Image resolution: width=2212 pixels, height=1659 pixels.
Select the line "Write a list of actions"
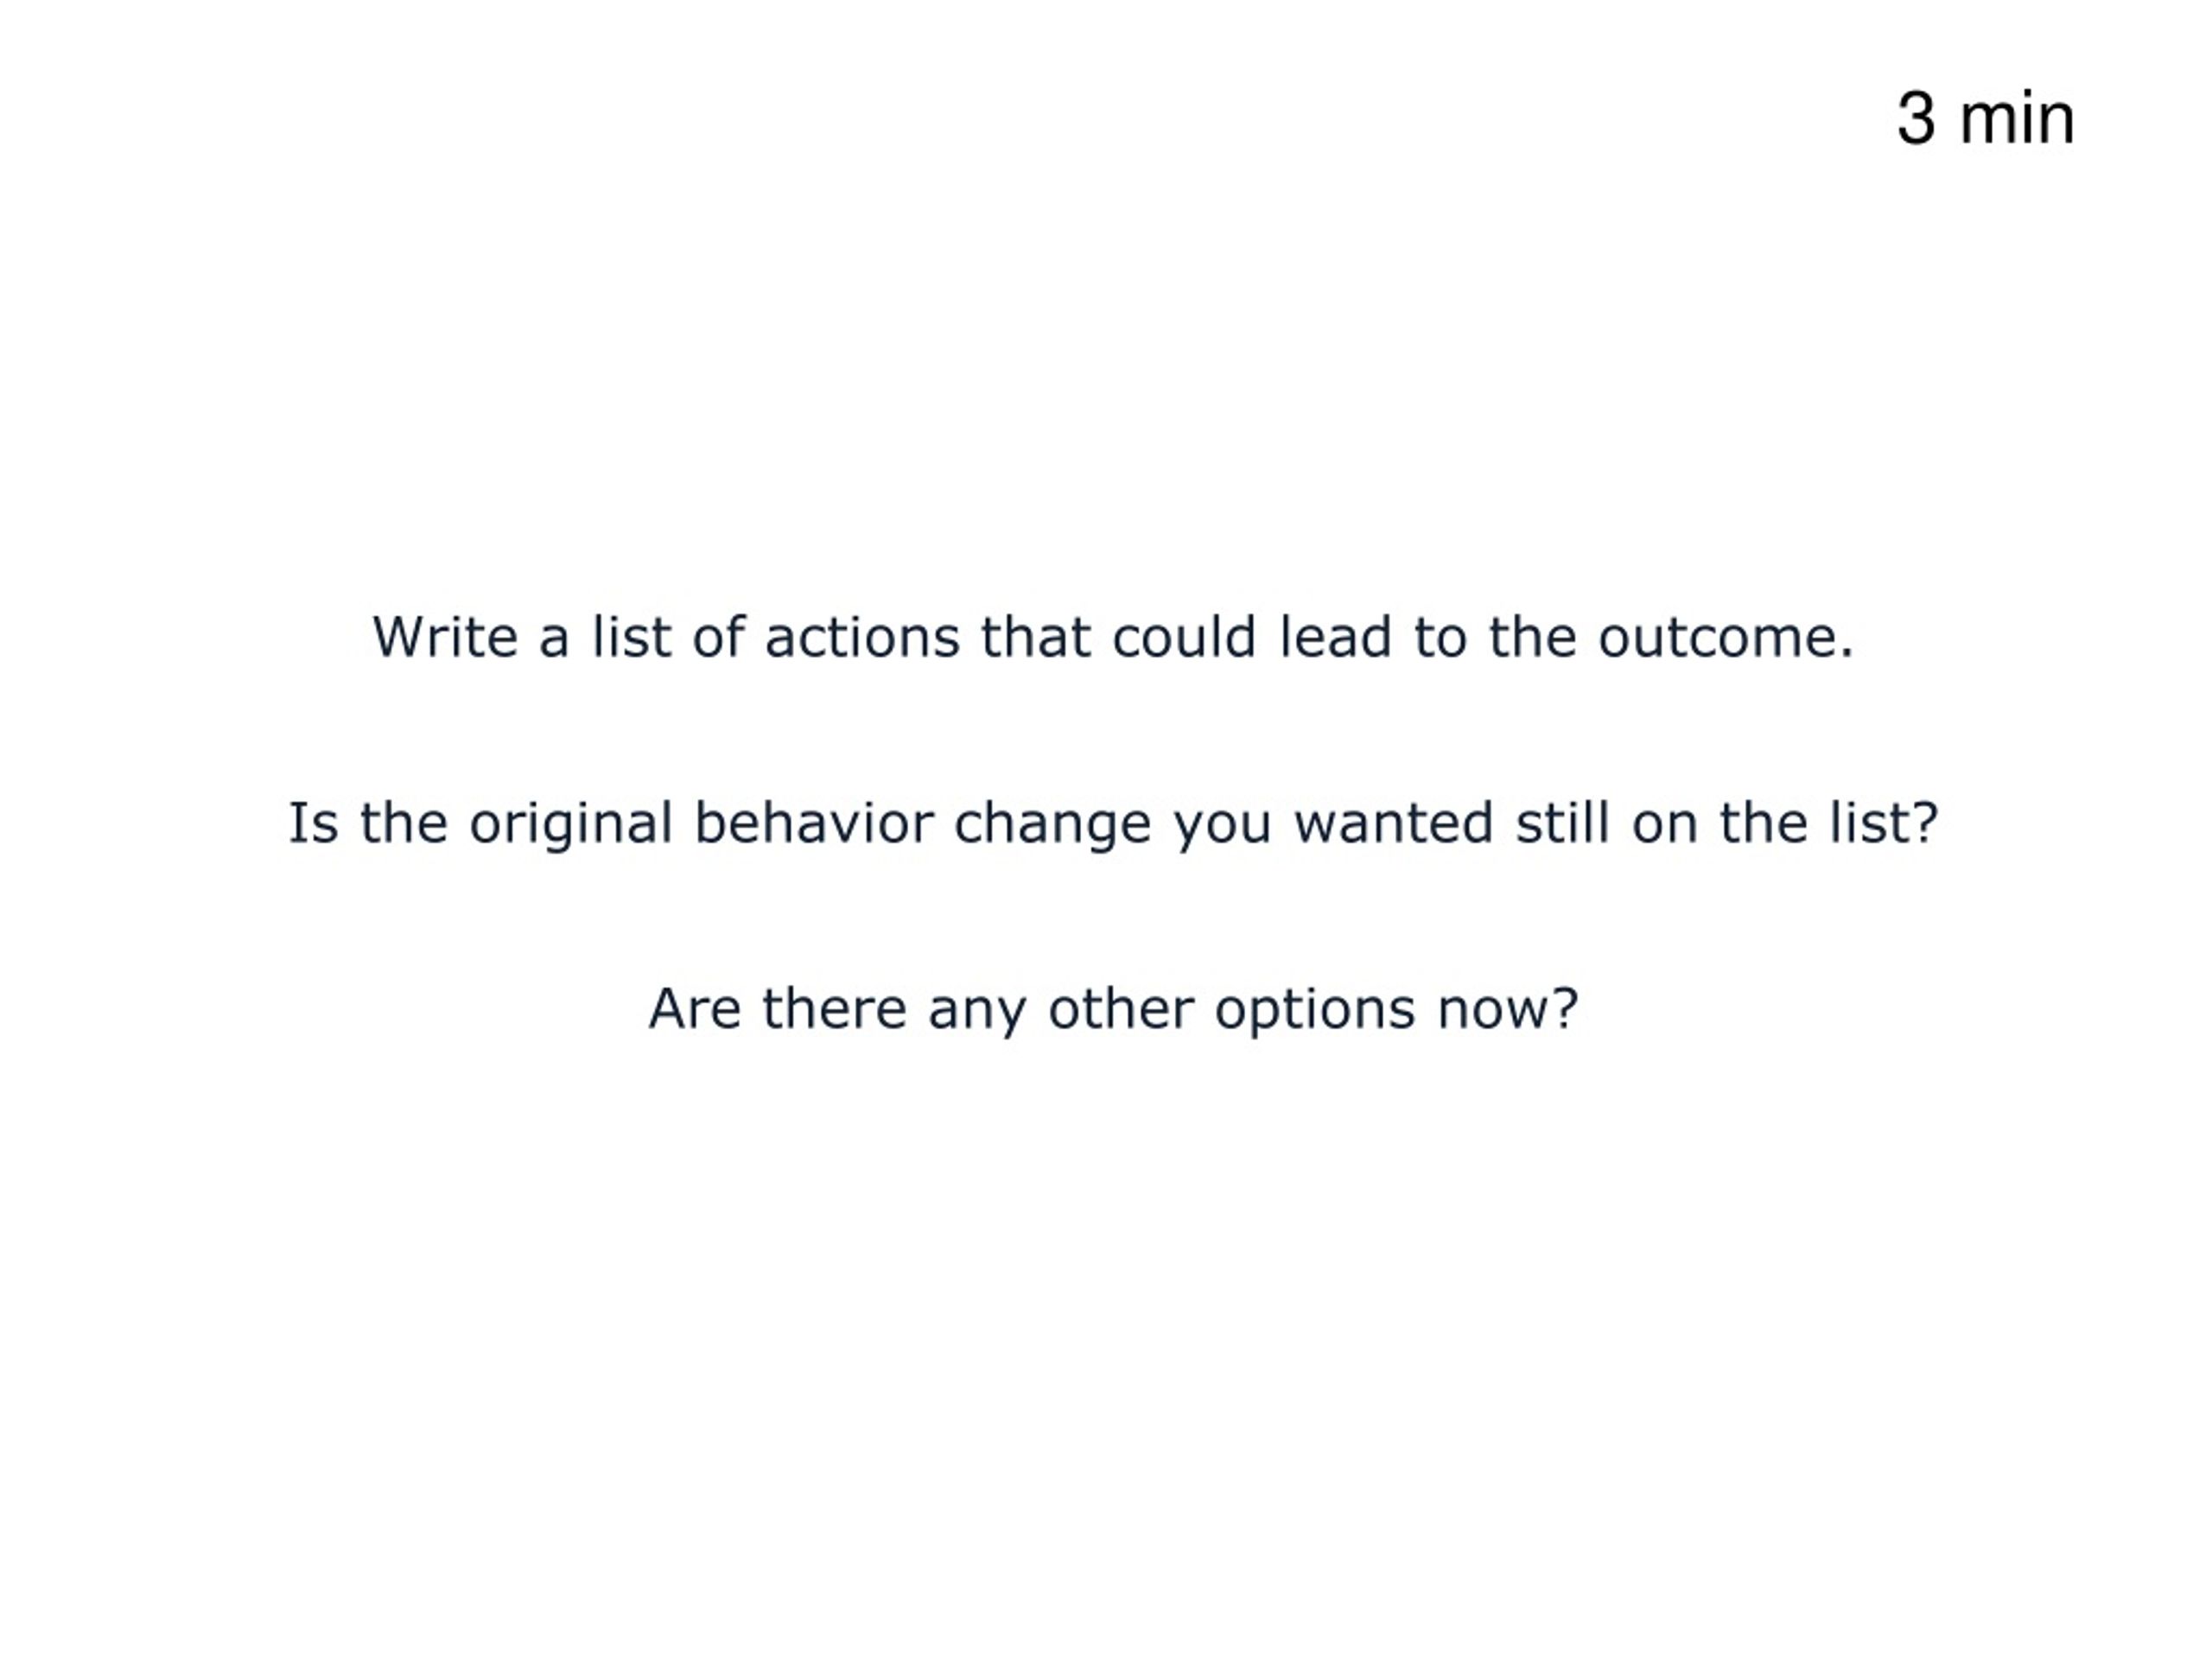point(1113,637)
